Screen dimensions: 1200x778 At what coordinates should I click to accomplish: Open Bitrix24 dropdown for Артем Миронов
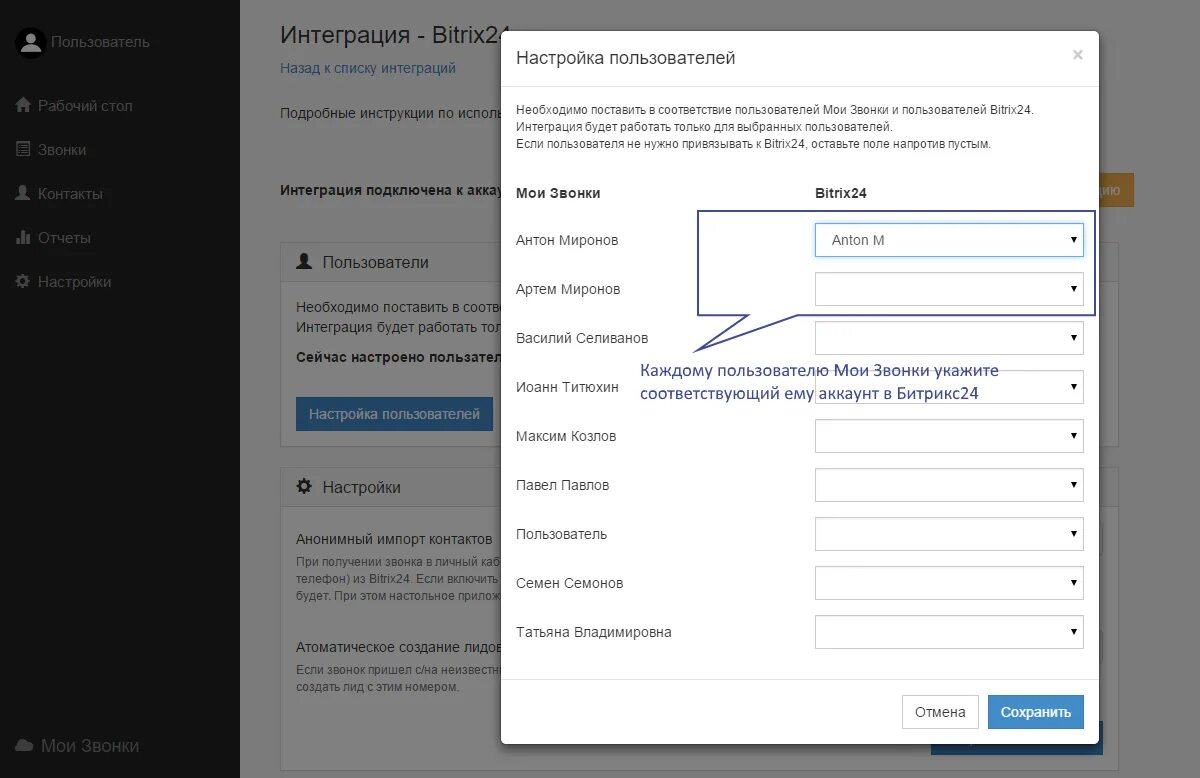point(949,289)
